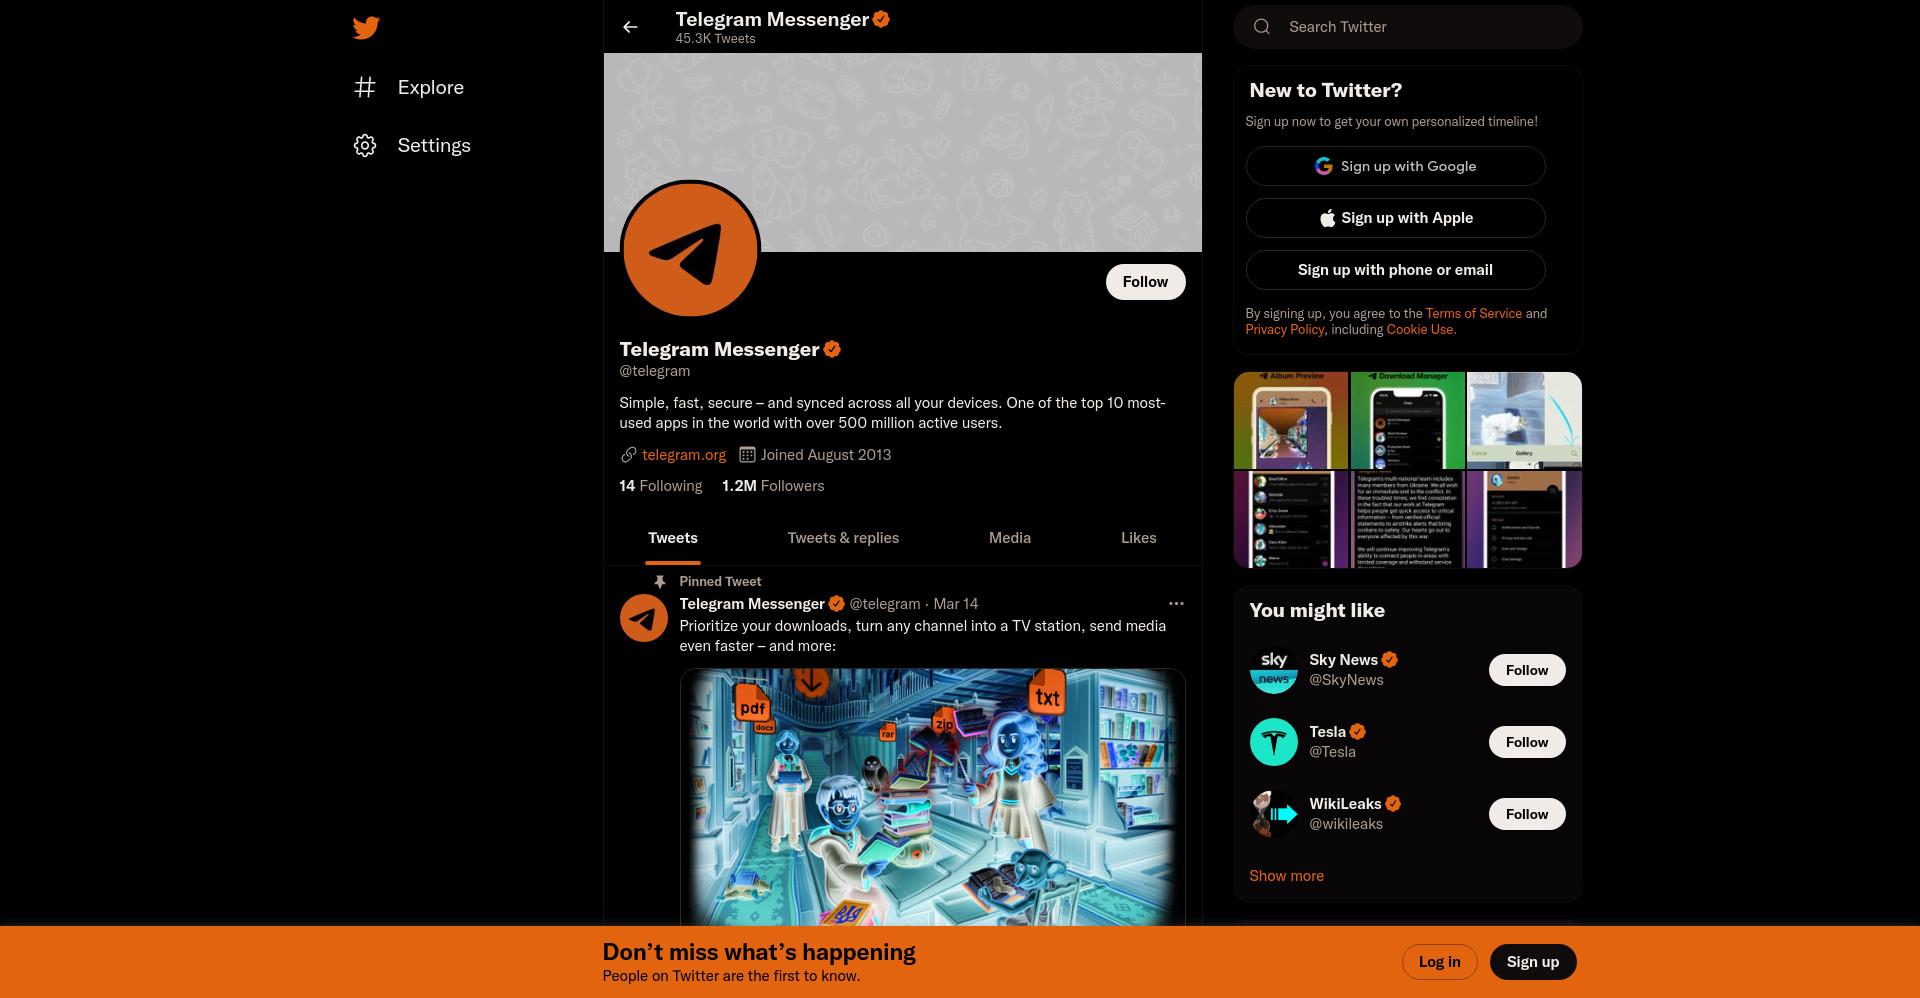Open the telegram.org website link
The image size is (1920, 998).
(x=684, y=455)
